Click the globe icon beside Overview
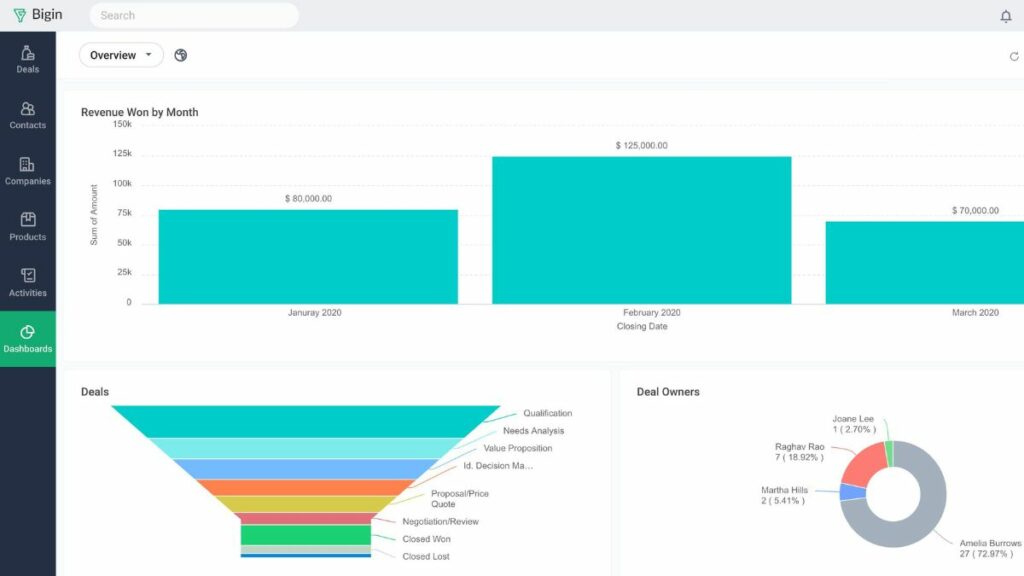Screen dimensions: 1024x576 (180, 55)
